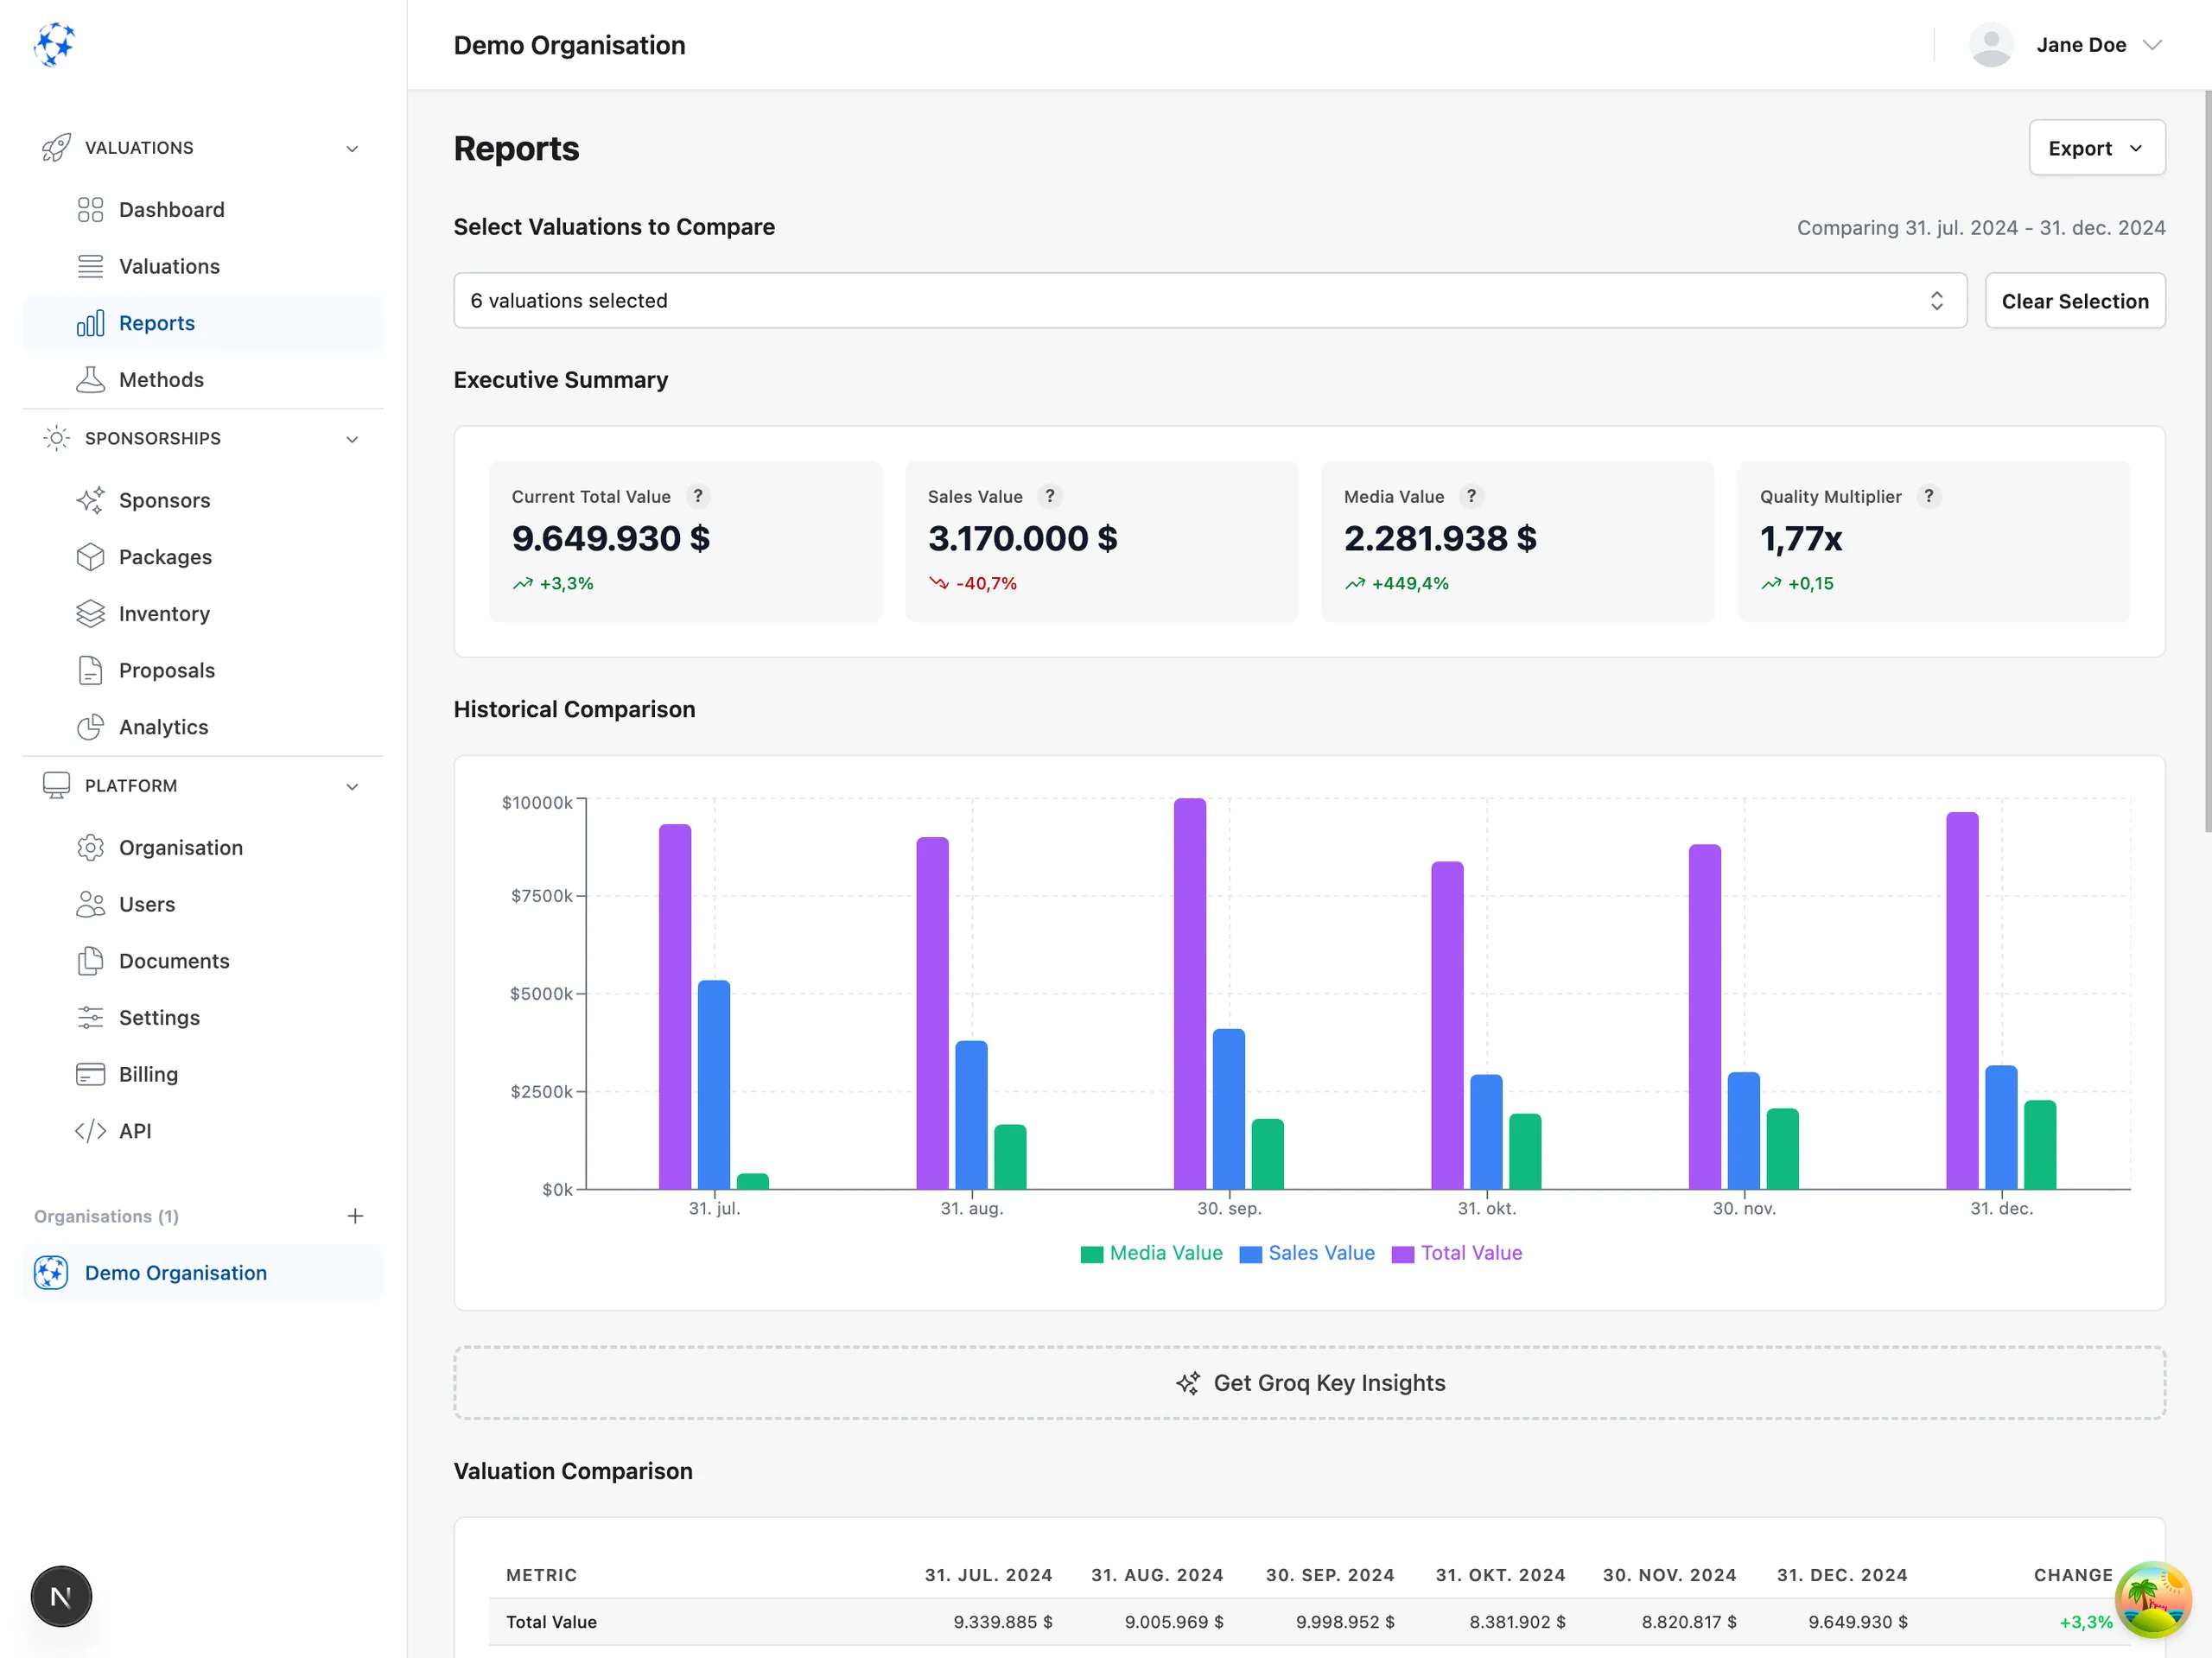Screen dimensions: 2212x1658
Task: Click the 31. jul. blue Sales Value bar
Action: (x=714, y=1085)
